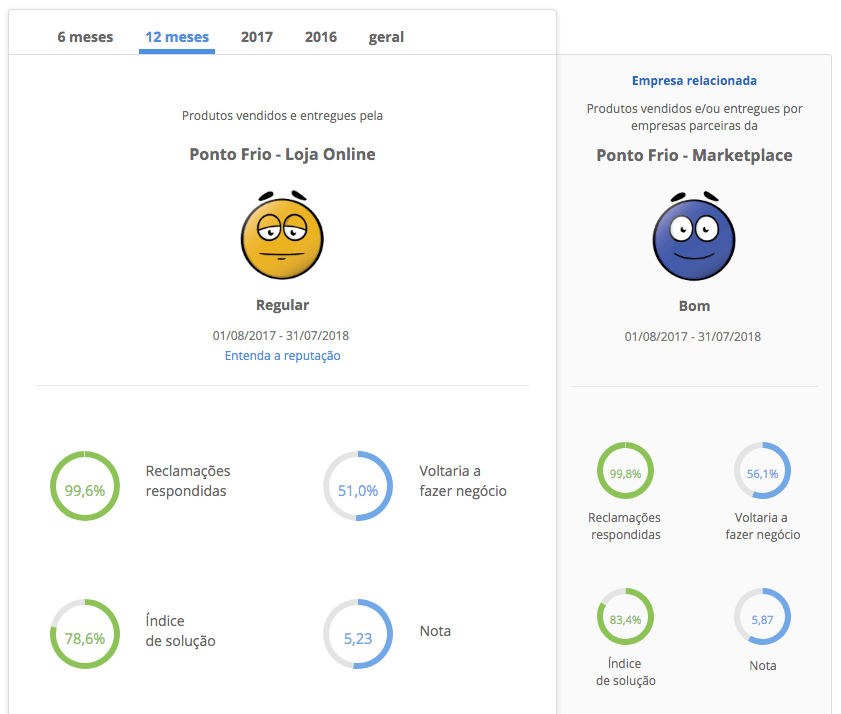This screenshot has width=841, height=714.
Task: Click the 99,6% responded complaints gauge
Action: tap(85, 490)
